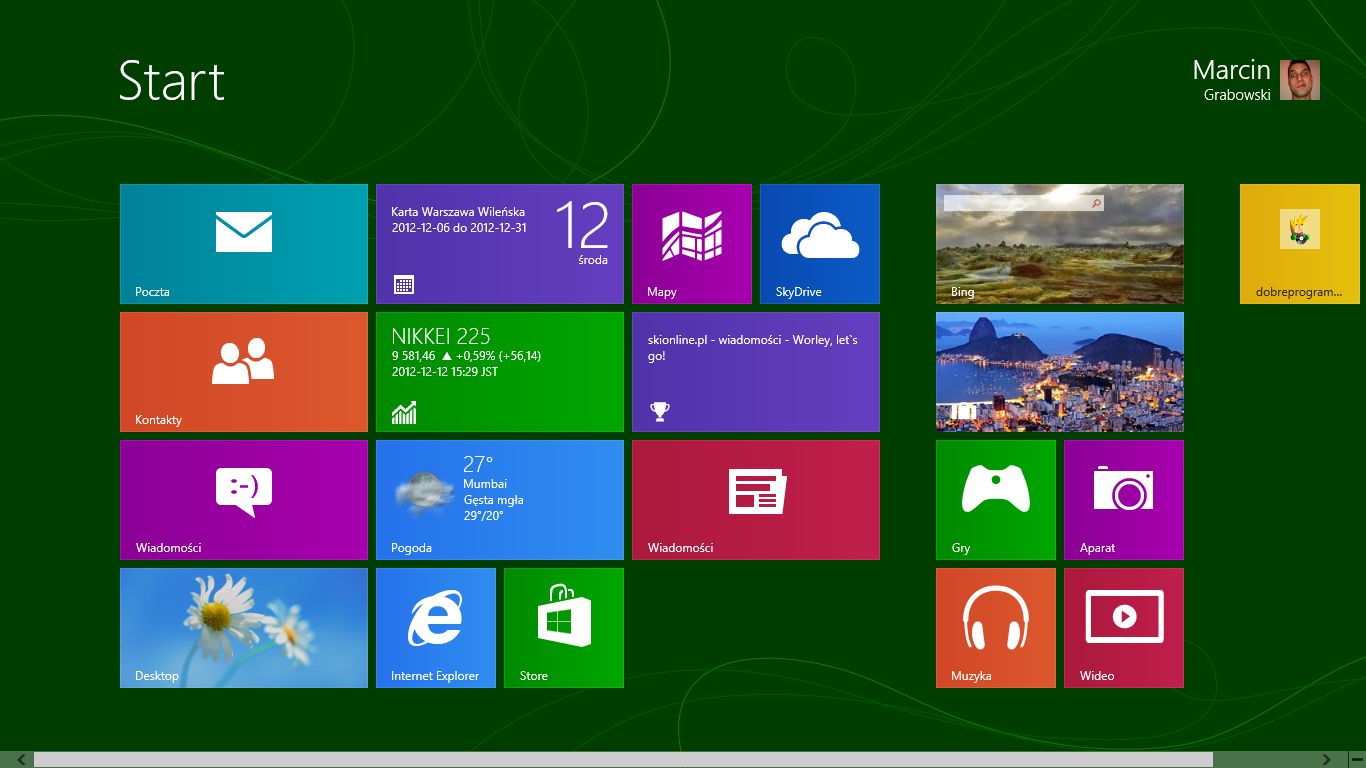Screen dimensions: 1366x768
Task: Click the zoom-out minus button at bottom right
Action: [x=1355, y=760]
